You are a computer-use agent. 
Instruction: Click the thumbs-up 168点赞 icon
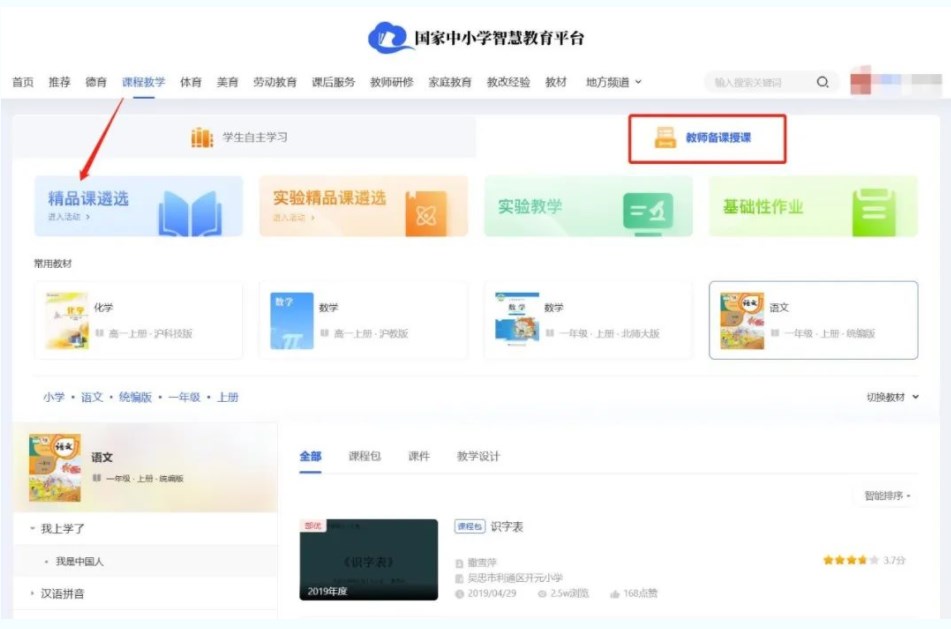pyautogui.click(x=614, y=594)
